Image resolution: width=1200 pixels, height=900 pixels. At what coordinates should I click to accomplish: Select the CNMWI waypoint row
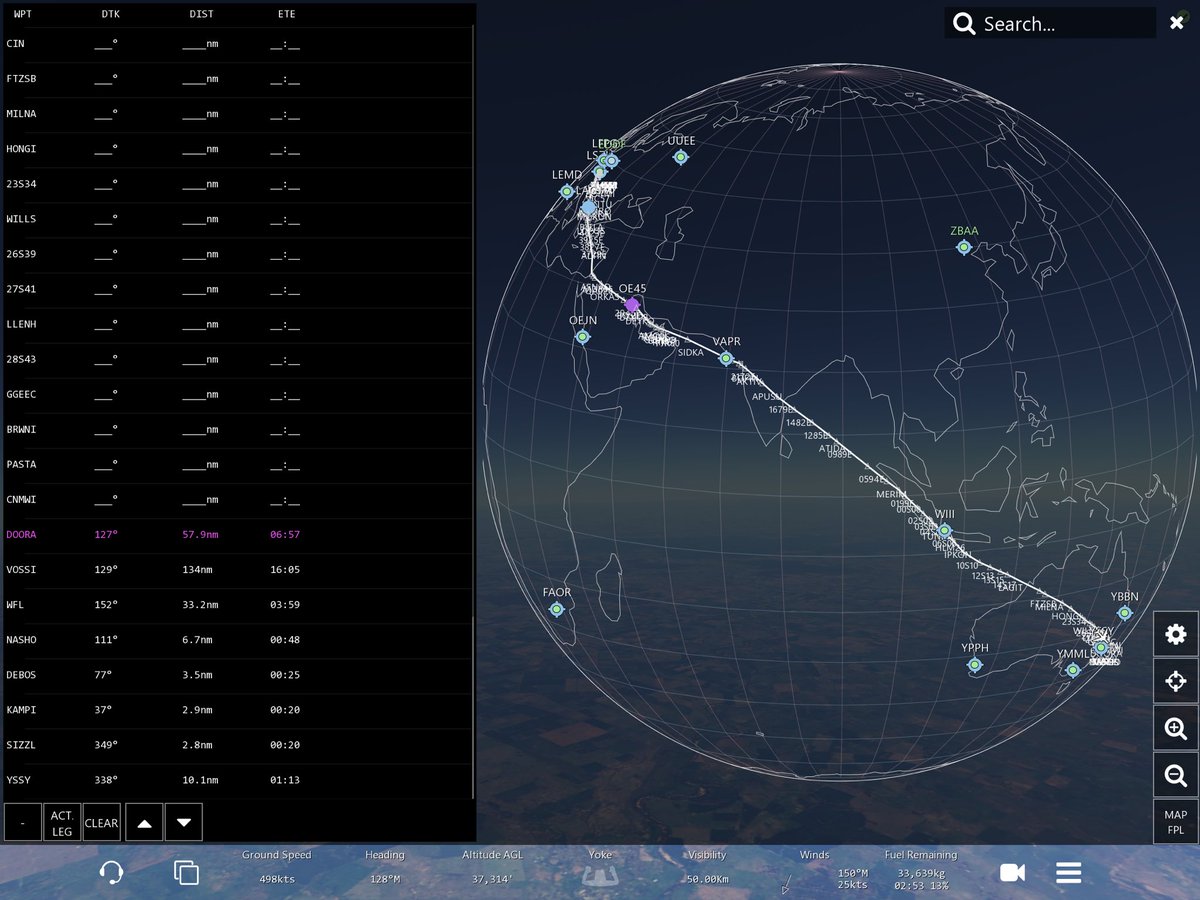click(236, 499)
